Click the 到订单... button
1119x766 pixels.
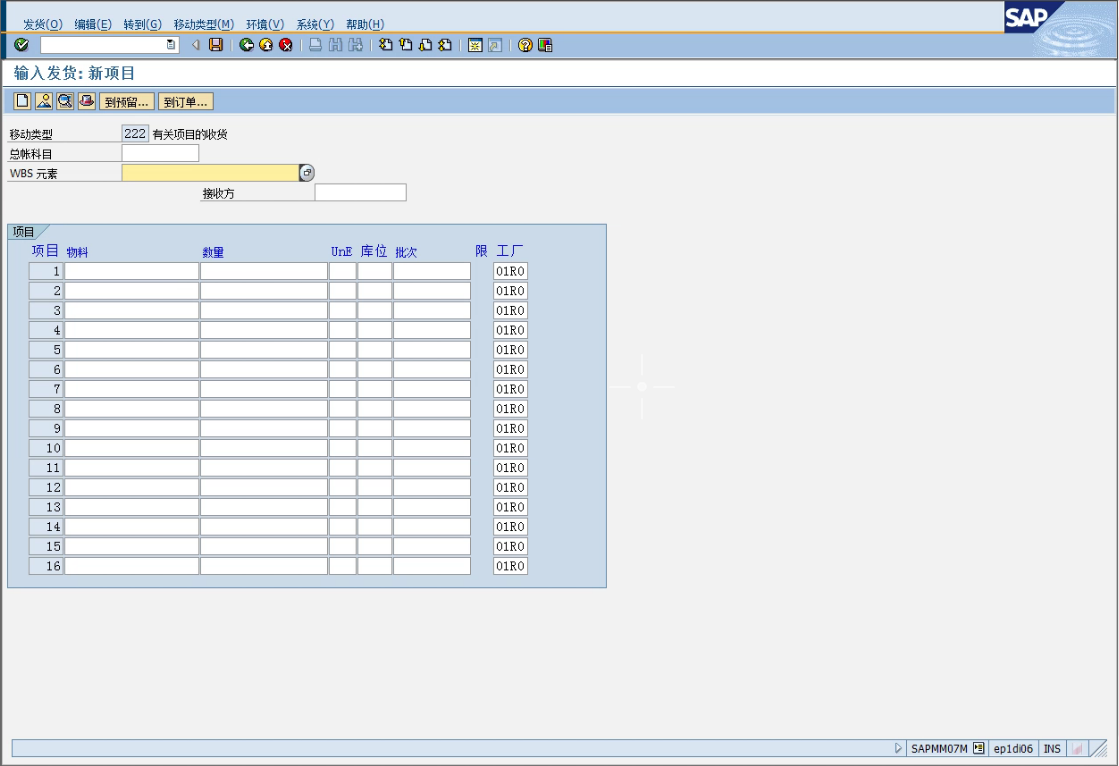pyautogui.click(x=185, y=102)
